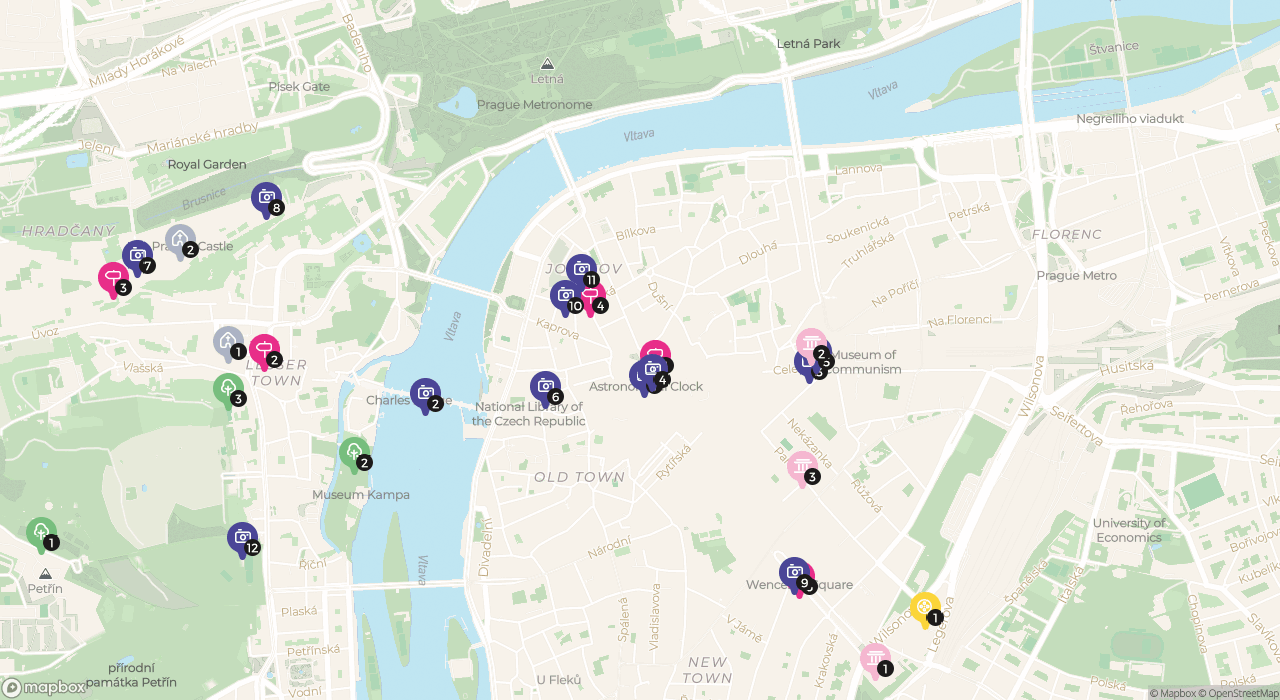
Task: Open the purple camera marker numbered 7
Action: [x=137, y=257]
